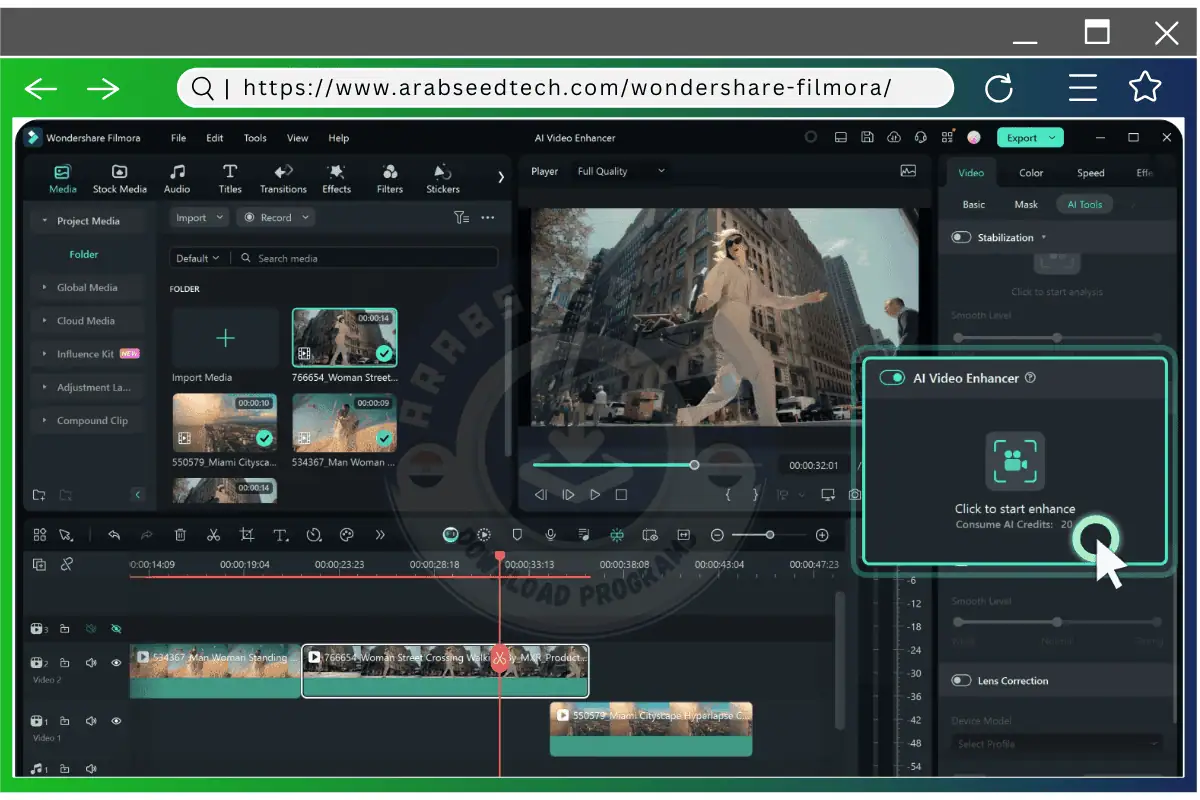Viewport: 1200px width, 800px height.
Task: Open the Full Quality player dropdown
Action: (619, 170)
